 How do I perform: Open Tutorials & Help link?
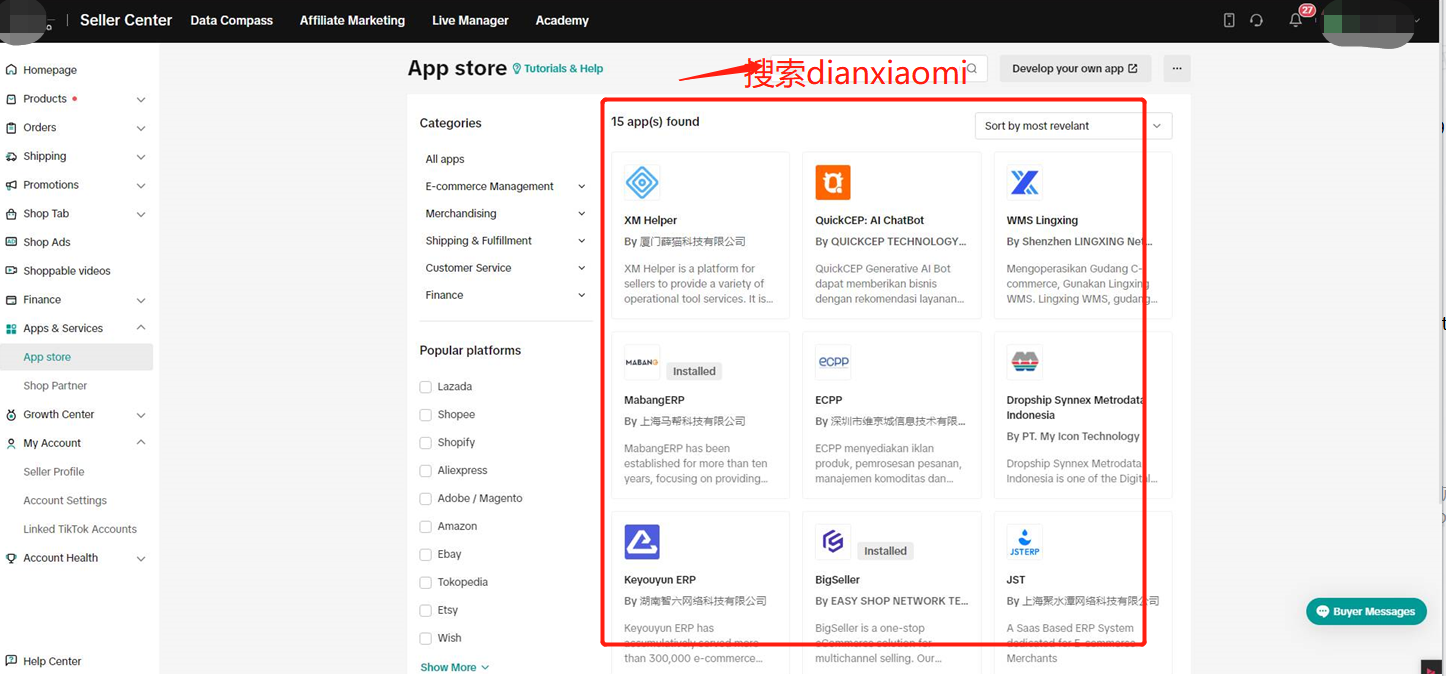pos(558,69)
